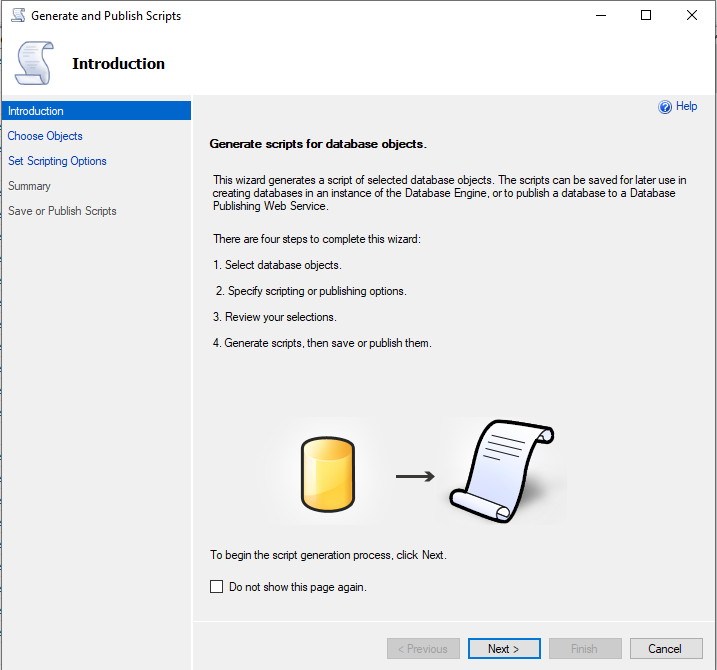Jump to the Save or Publish Scripts step
The image size is (717, 670).
click(62, 211)
